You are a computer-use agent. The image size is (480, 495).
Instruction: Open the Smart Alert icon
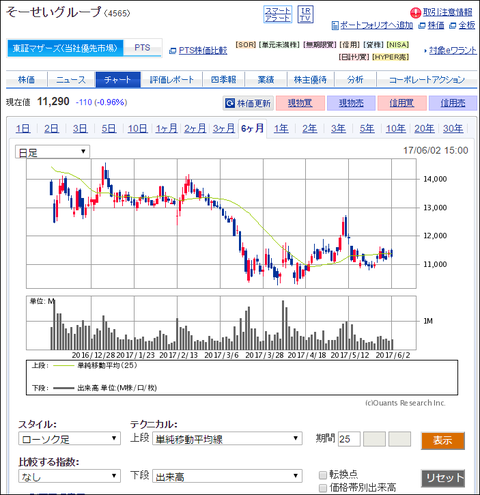278,15
